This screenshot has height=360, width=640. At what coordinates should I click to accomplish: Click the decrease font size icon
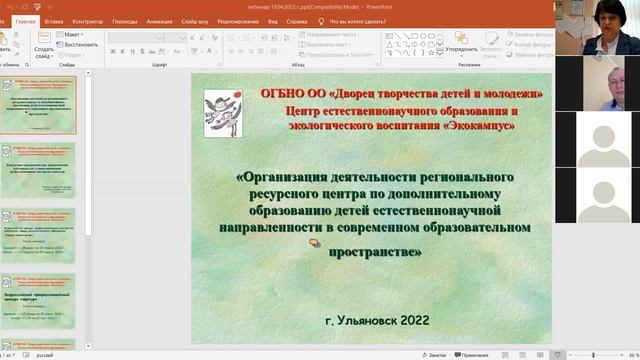point(202,38)
